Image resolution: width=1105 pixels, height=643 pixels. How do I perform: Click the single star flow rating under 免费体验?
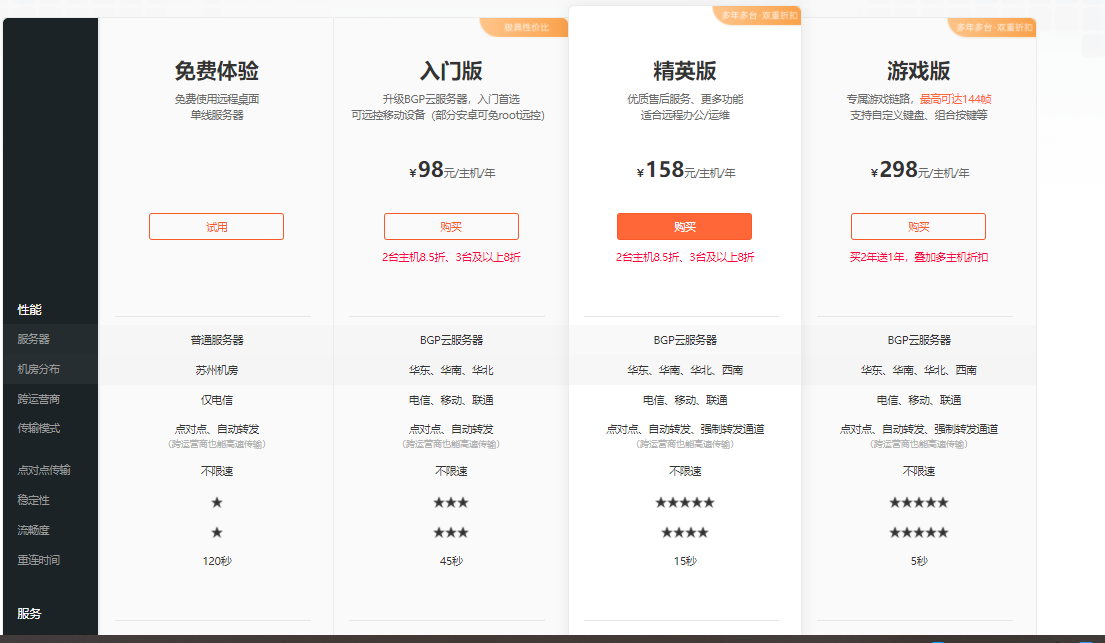coord(216,533)
